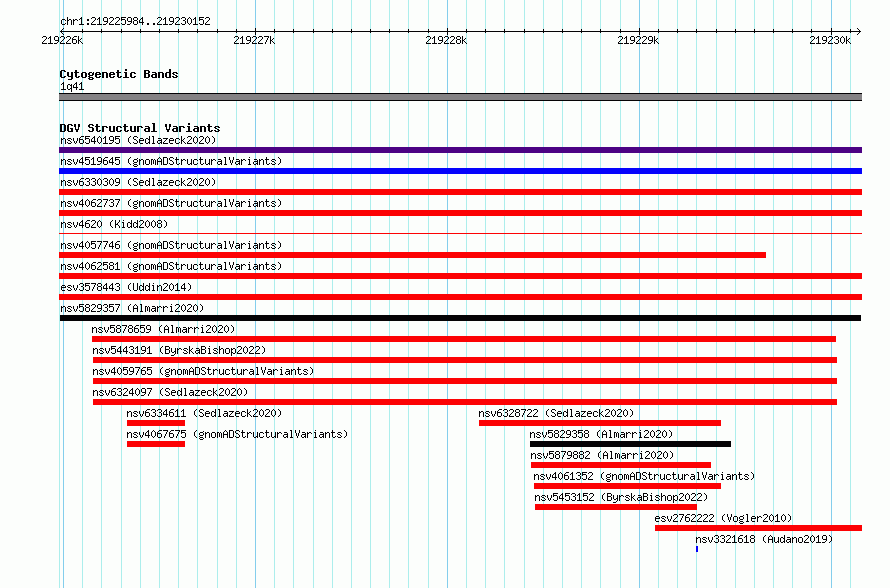This screenshot has width=890, height=588.
Task: Click the thin nsv4620 (Kidd2008) line
Action: 460,233
